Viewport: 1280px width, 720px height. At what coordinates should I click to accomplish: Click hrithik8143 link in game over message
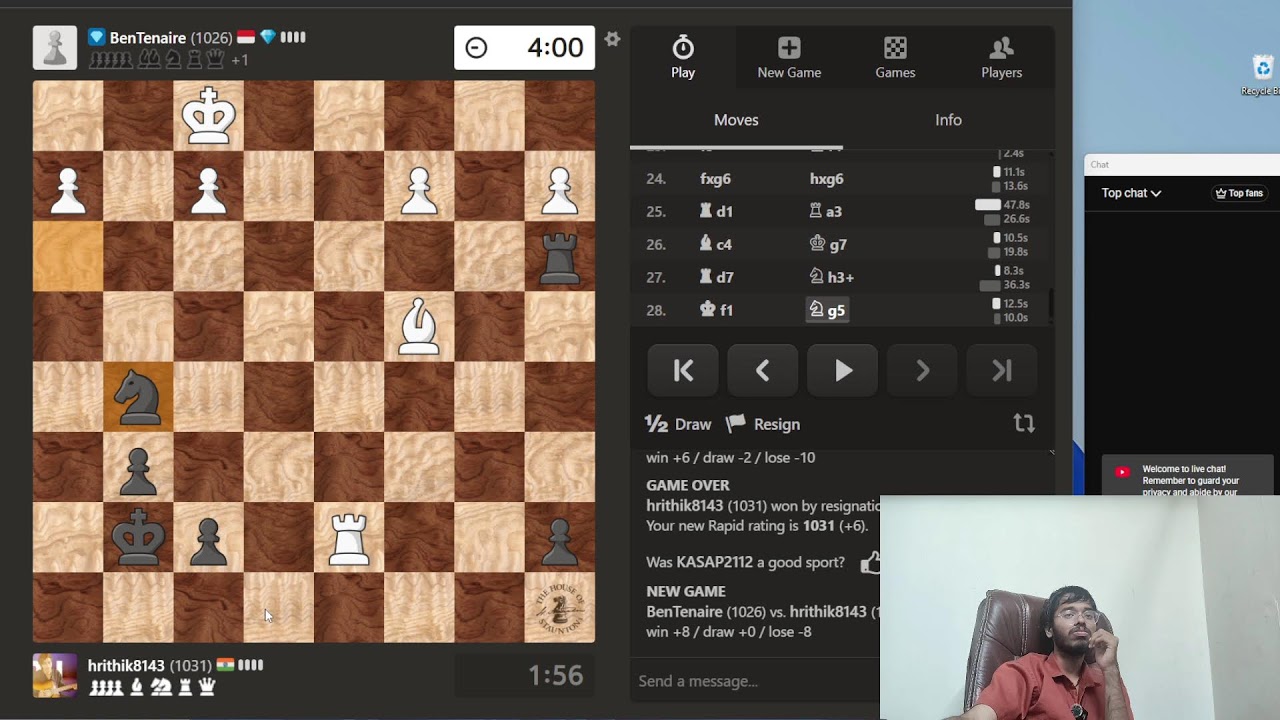click(x=685, y=506)
